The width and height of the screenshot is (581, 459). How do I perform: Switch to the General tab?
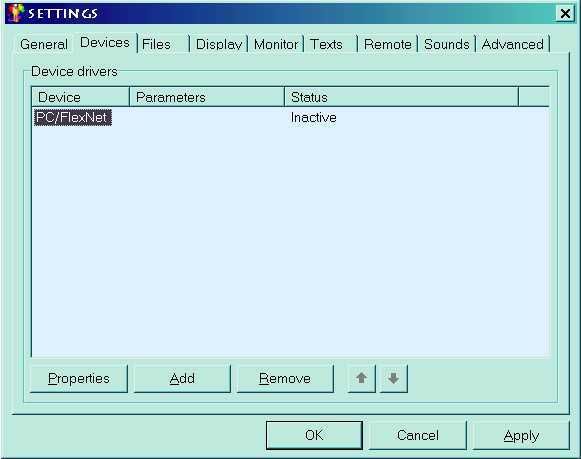pos(44,44)
